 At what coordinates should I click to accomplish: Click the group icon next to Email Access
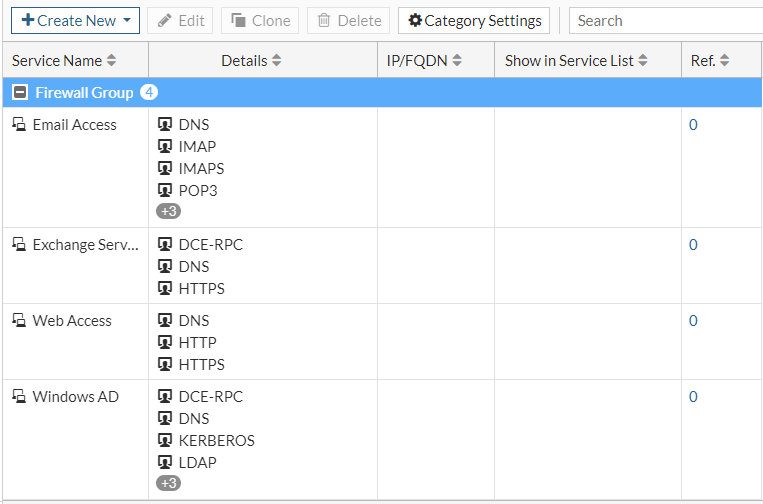[x=19, y=125]
